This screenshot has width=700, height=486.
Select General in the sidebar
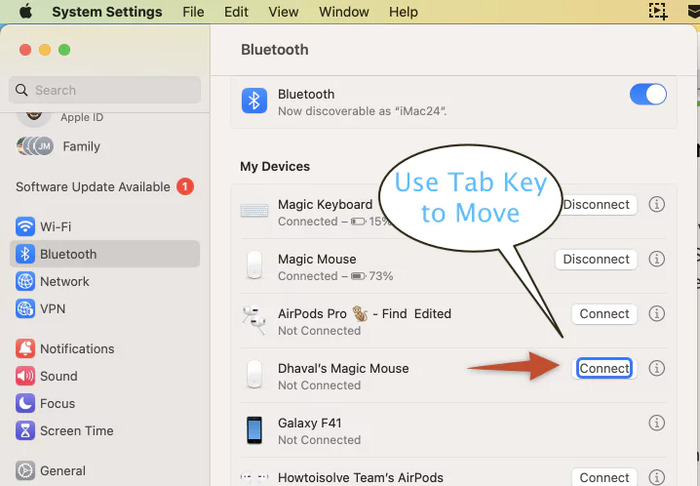(x=62, y=471)
